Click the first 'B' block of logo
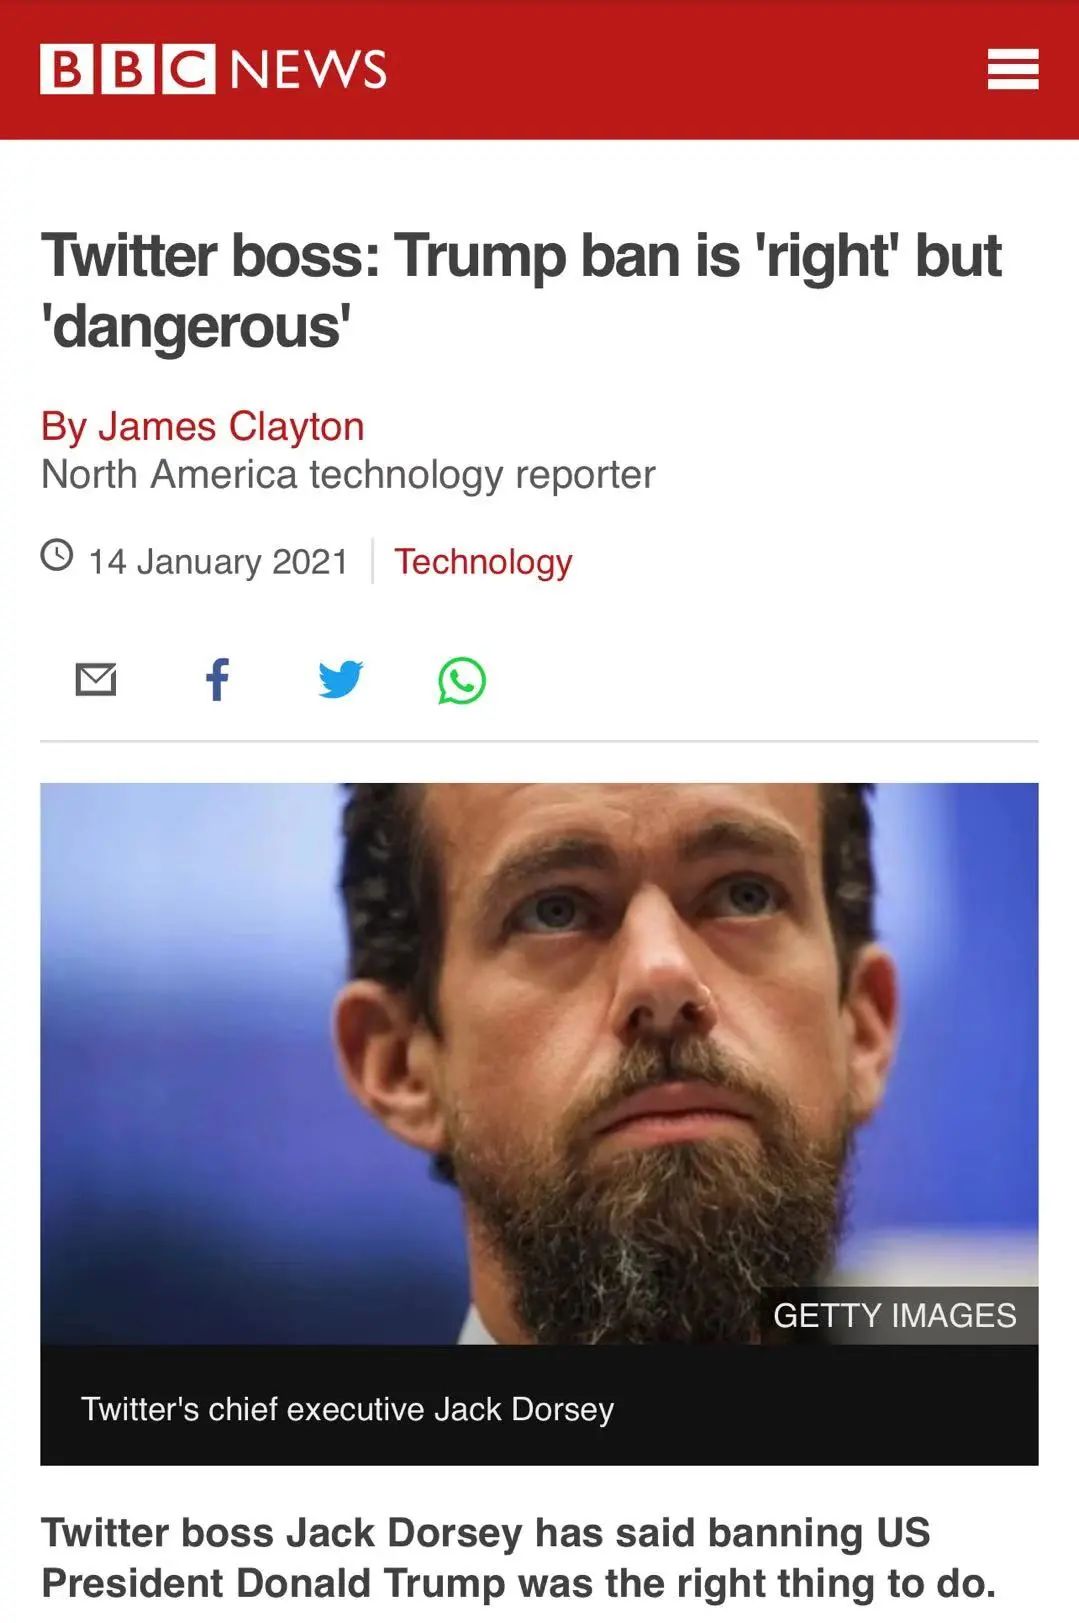The image size is (1079, 1623). coord(66,69)
